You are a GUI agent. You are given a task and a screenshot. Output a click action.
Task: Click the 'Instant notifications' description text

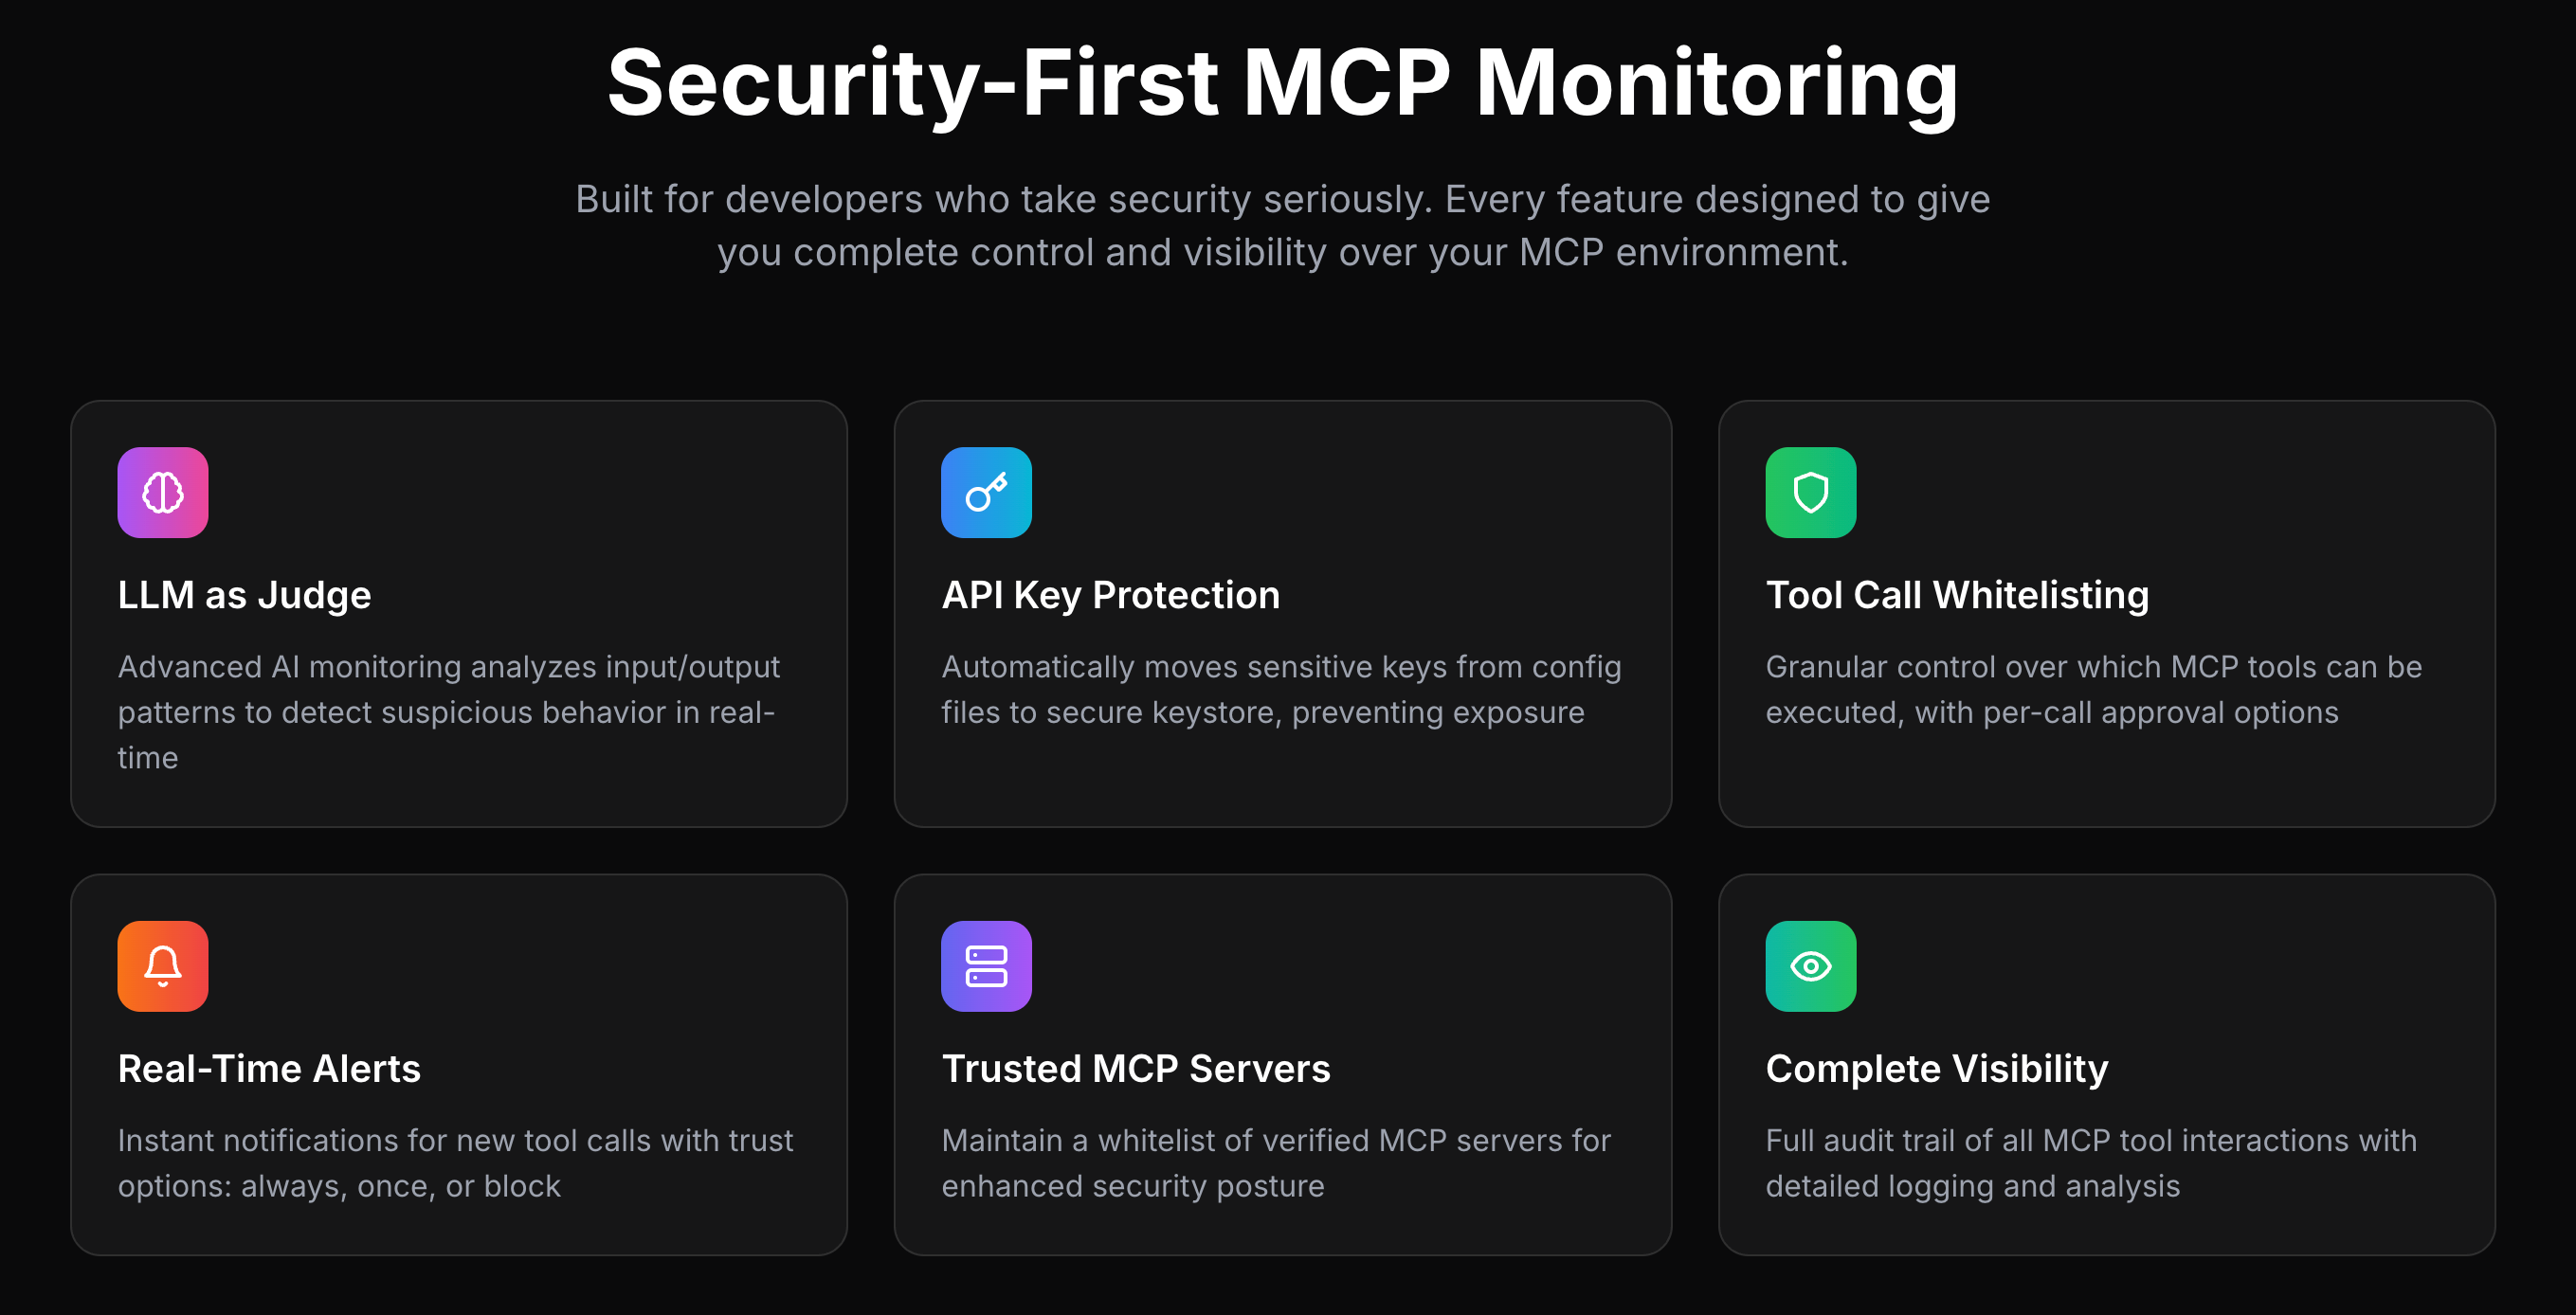(x=454, y=1162)
